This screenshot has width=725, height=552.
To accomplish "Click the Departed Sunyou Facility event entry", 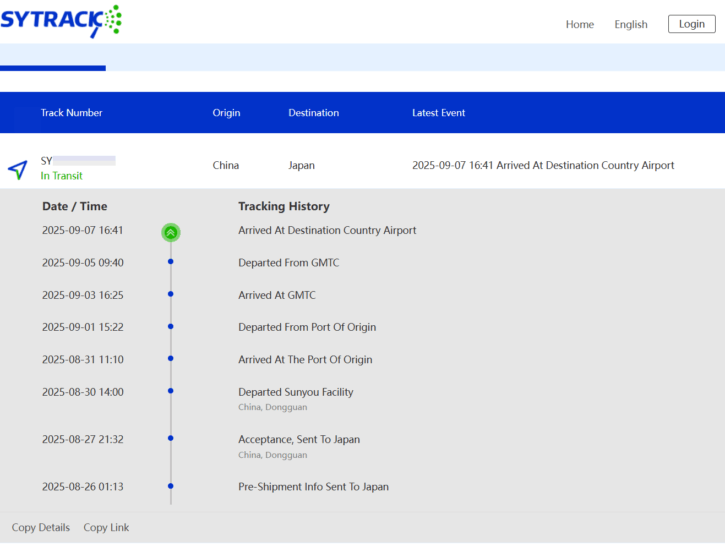I will coord(295,392).
